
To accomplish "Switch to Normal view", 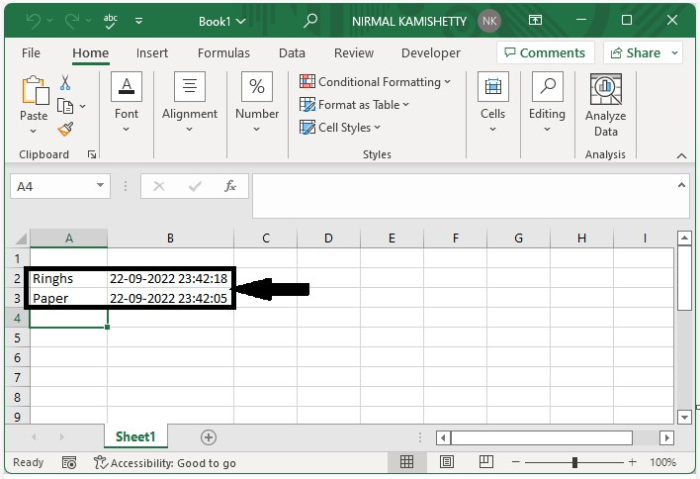I will tap(406, 462).
